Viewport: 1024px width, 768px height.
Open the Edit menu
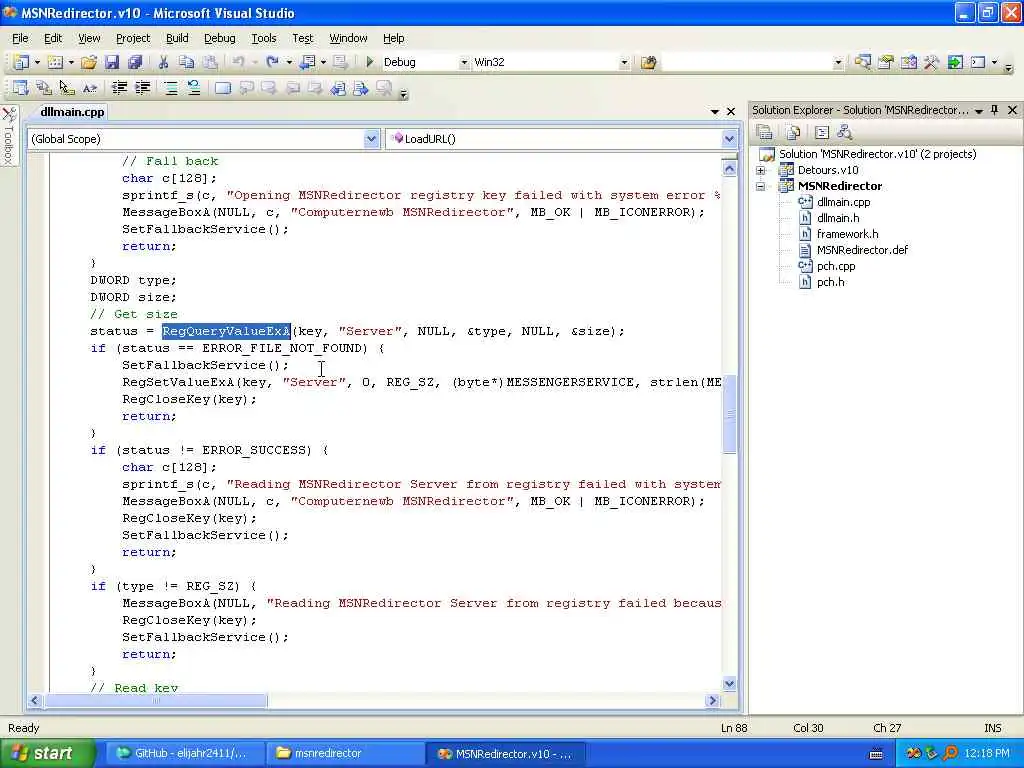(x=53, y=38)
